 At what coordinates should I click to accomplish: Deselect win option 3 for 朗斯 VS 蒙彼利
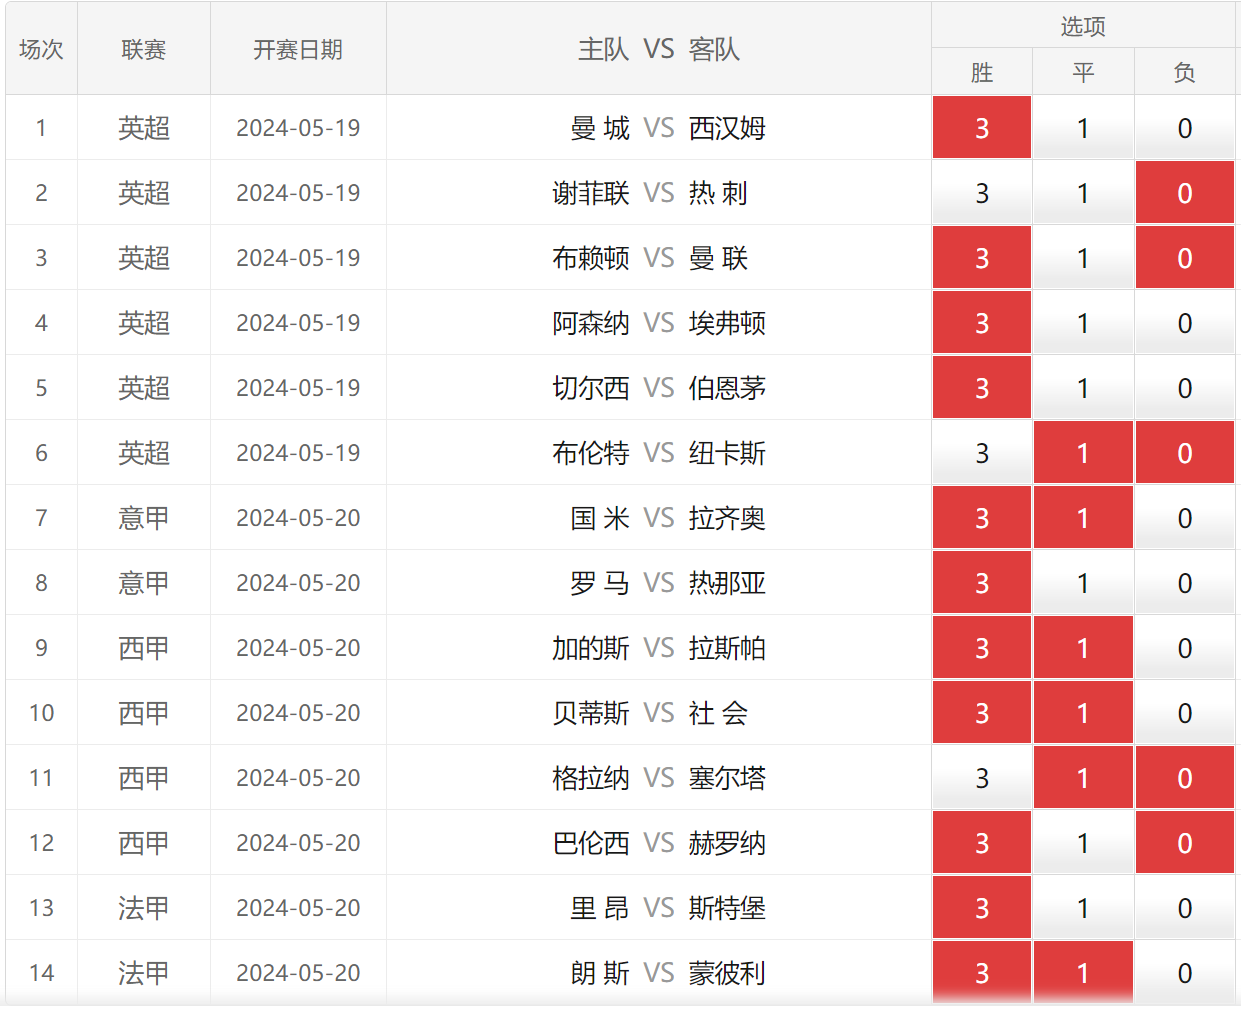982,972
